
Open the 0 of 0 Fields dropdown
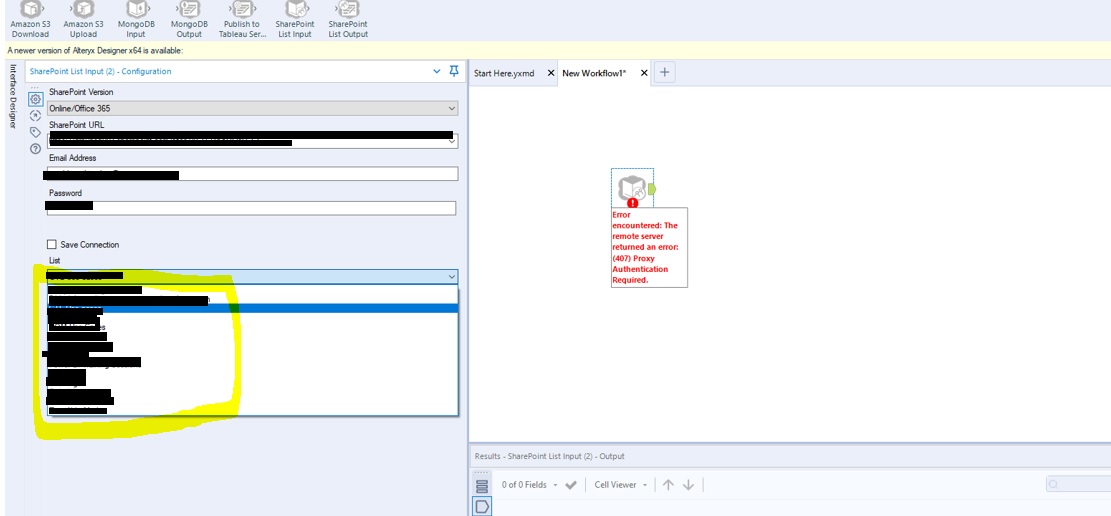(x=530, y=485)
